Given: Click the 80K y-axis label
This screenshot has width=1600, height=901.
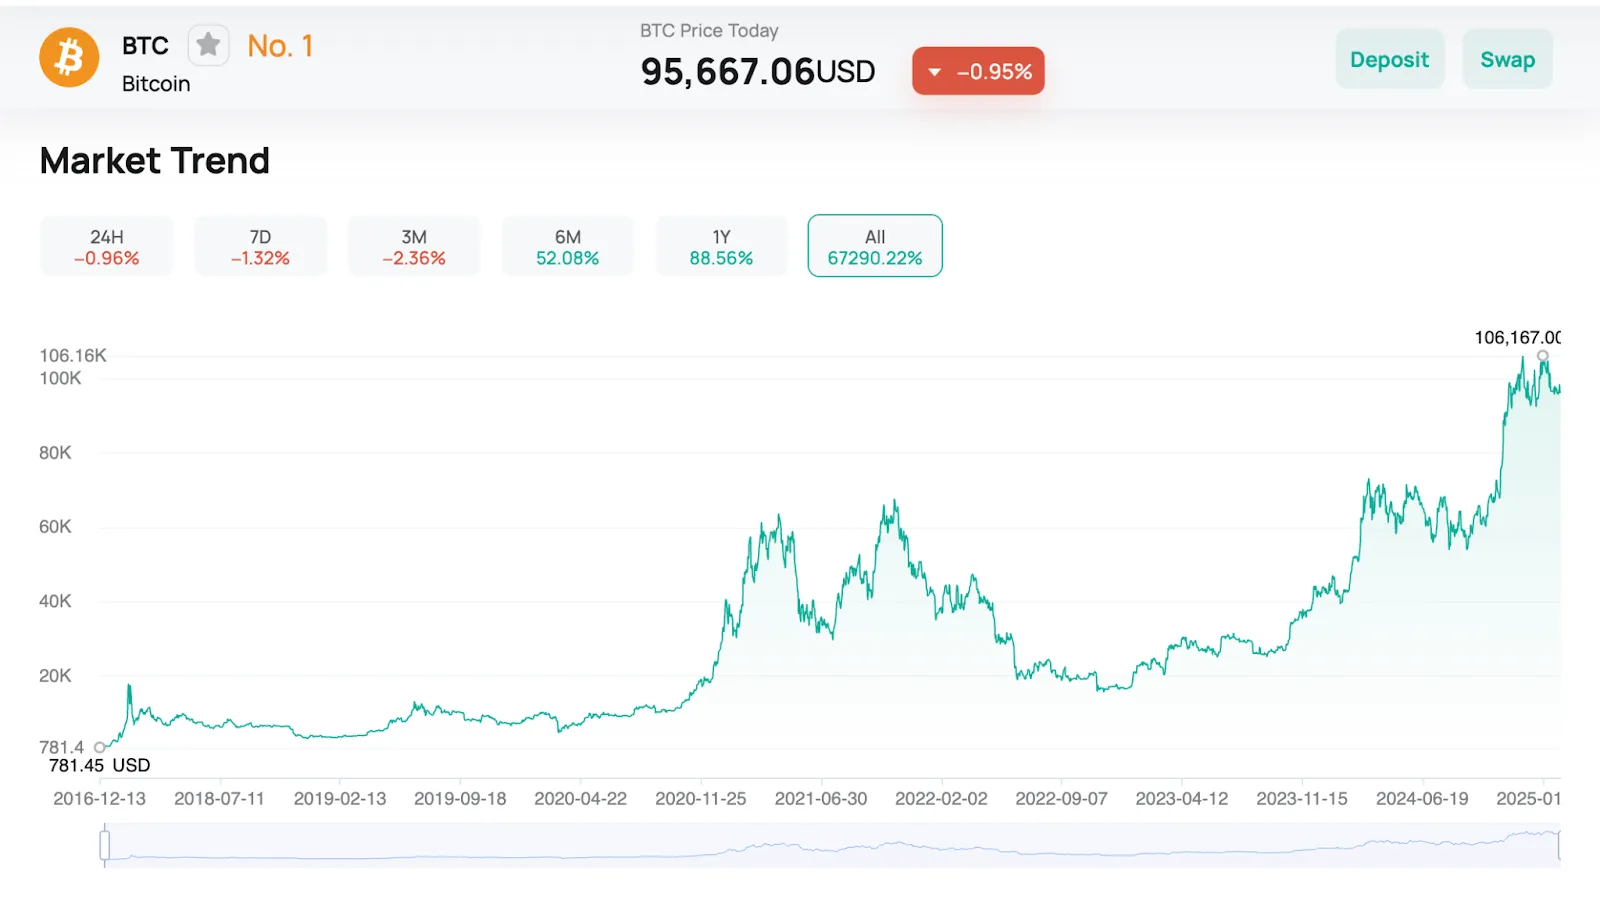Looking at the screenshot, I should tap(55, 453).
